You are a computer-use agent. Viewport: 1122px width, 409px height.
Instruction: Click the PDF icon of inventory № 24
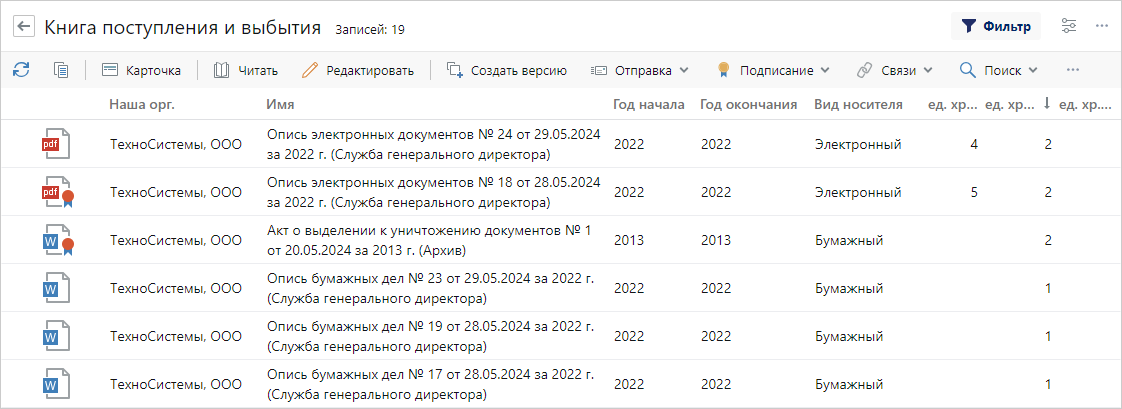pyautogui.click(x=54, y=144)
